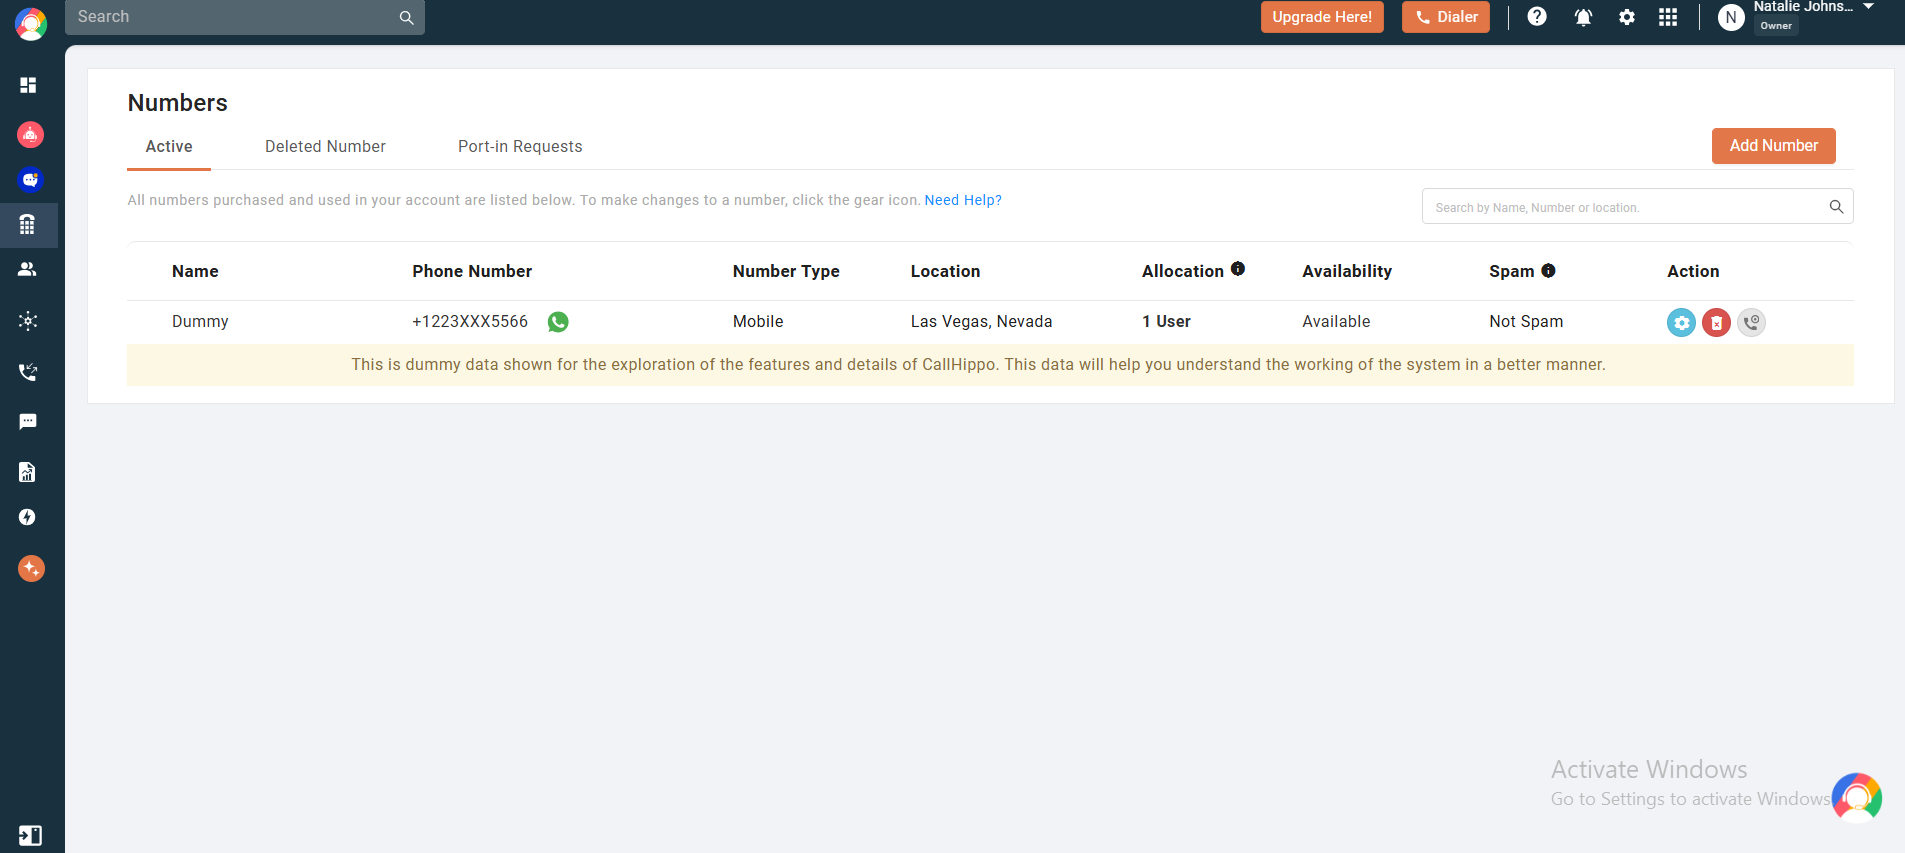This screenshot has width=1905, height=853.
Task: Click the WhatsApp icon beside phone number
Action: pos(558,322)
